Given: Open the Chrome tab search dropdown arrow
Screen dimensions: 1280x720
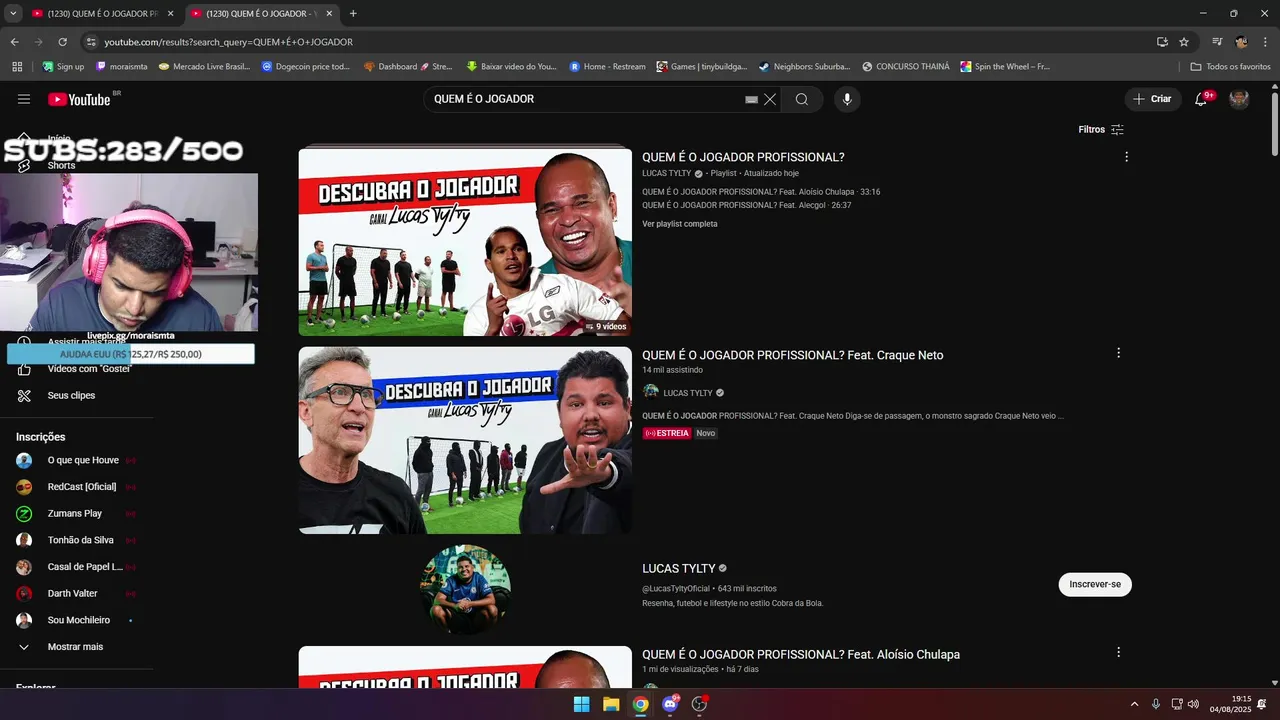Looking at the screenshot, I should coord(13,13).
